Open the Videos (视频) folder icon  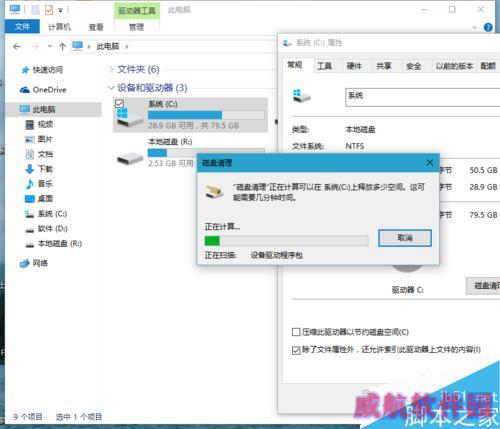coord(30,125)
